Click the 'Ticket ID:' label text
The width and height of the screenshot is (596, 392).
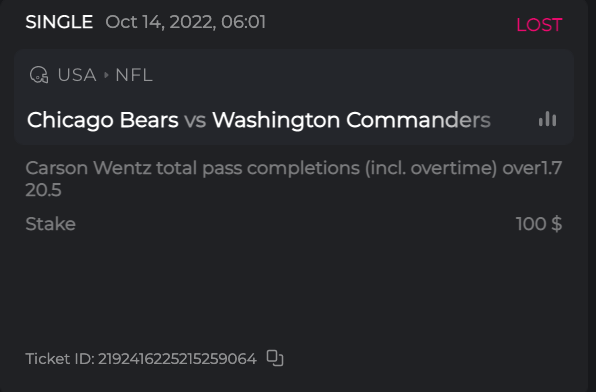(x=60, y=359)
